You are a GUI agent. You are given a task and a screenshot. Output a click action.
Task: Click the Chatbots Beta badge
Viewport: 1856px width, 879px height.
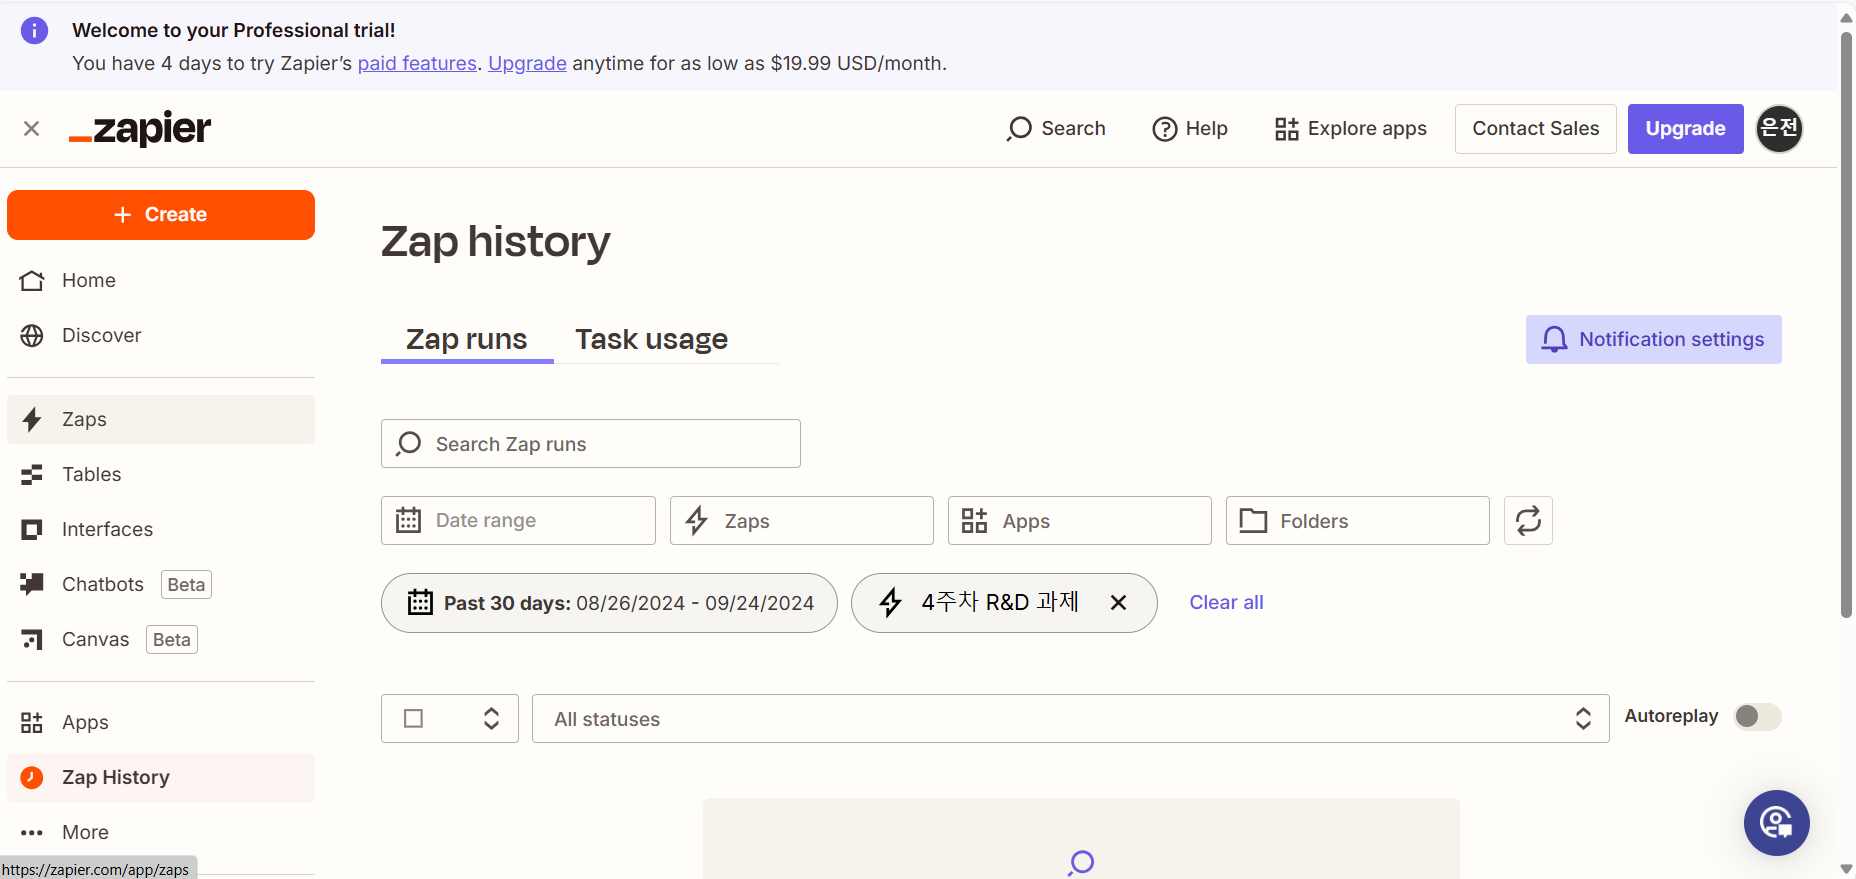pyautogui.click(x=186, y=585)
